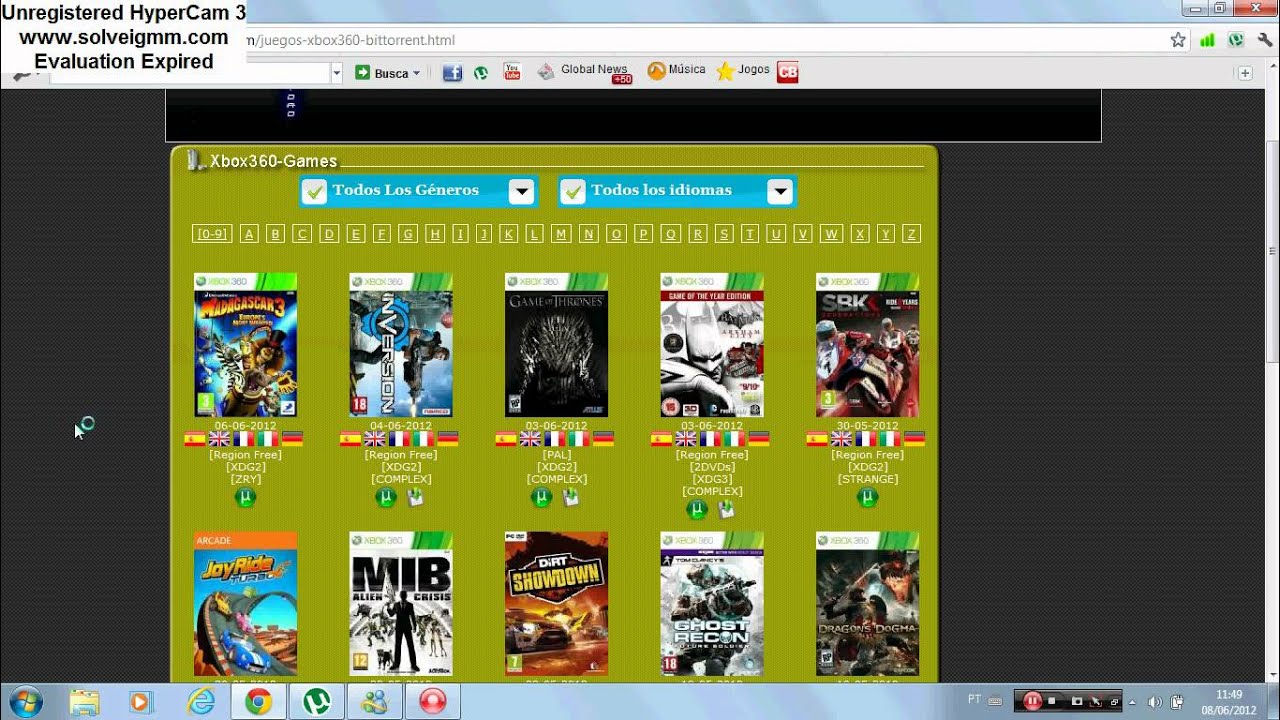The height and width of the screenshot is (720, 1280).
Task: Bookmark this page with the star icon
Action: pos(1178,40)
